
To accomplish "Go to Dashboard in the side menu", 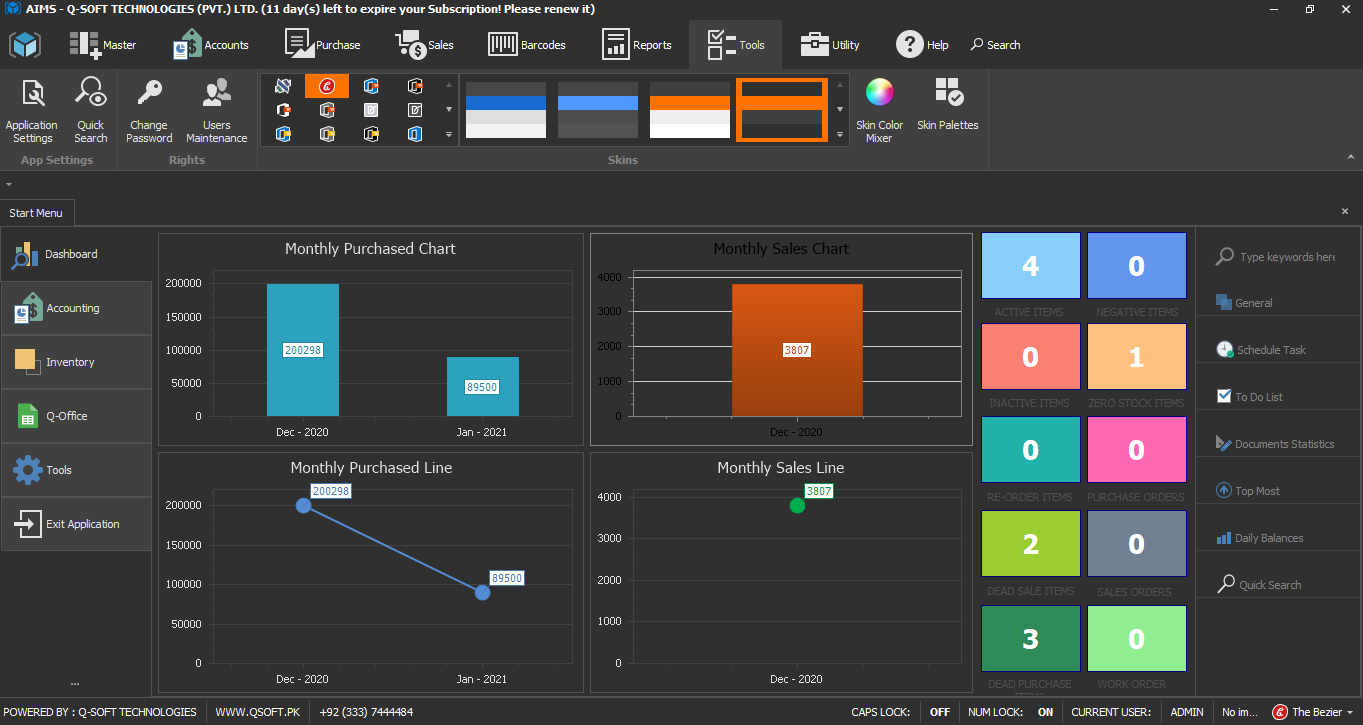I will coord(76,255).
